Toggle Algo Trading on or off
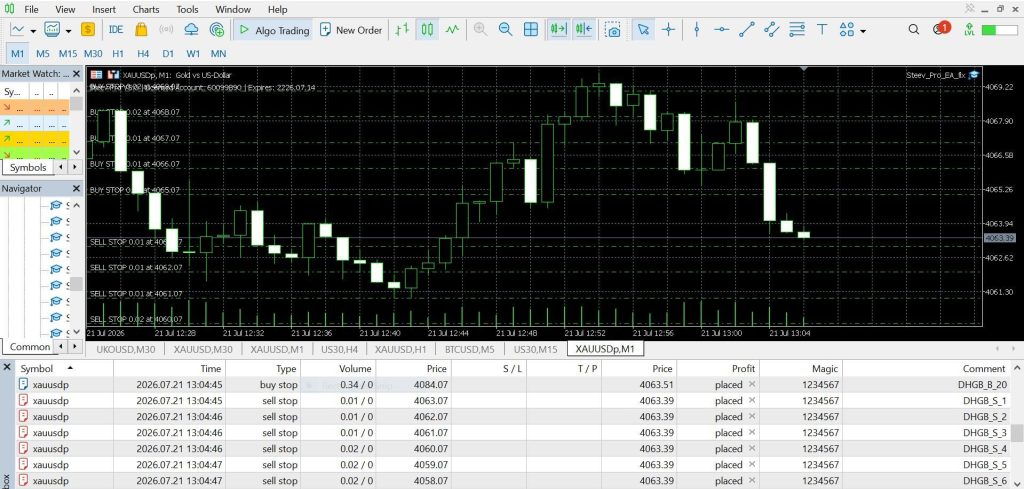 273,29
